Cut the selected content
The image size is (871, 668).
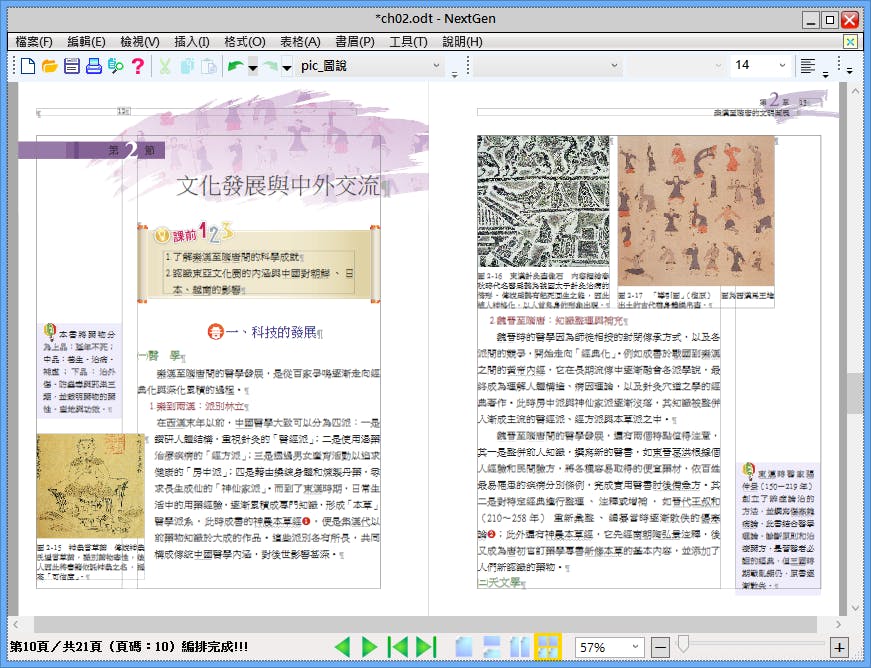[163, 66]
